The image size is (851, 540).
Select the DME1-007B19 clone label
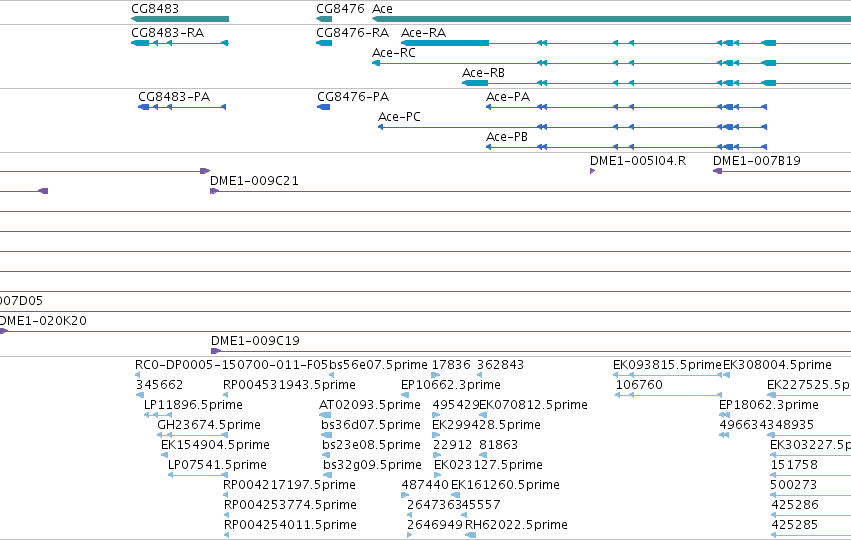(x=757, y=161)
